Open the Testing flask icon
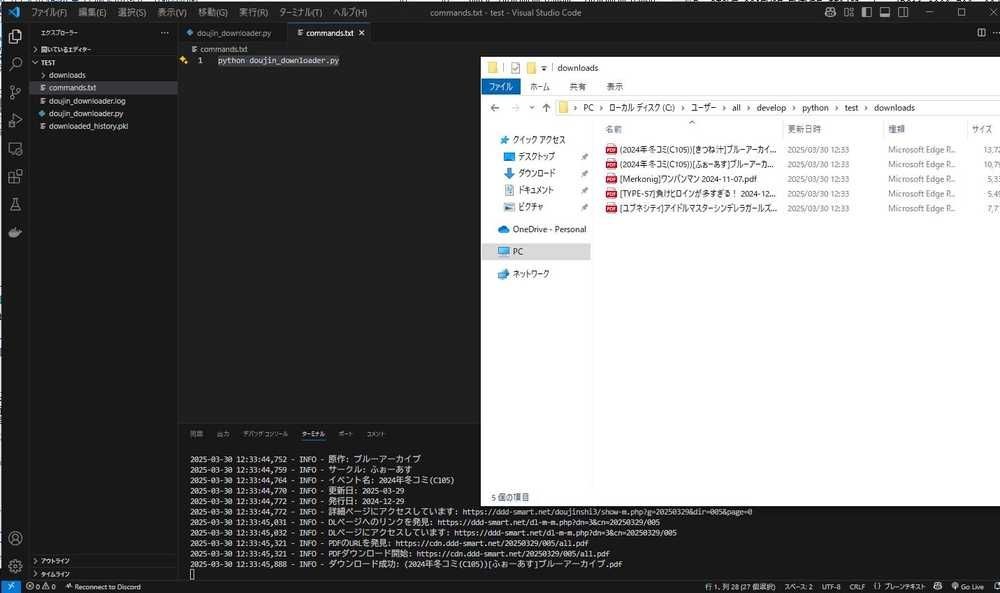 tap(15, 205)
